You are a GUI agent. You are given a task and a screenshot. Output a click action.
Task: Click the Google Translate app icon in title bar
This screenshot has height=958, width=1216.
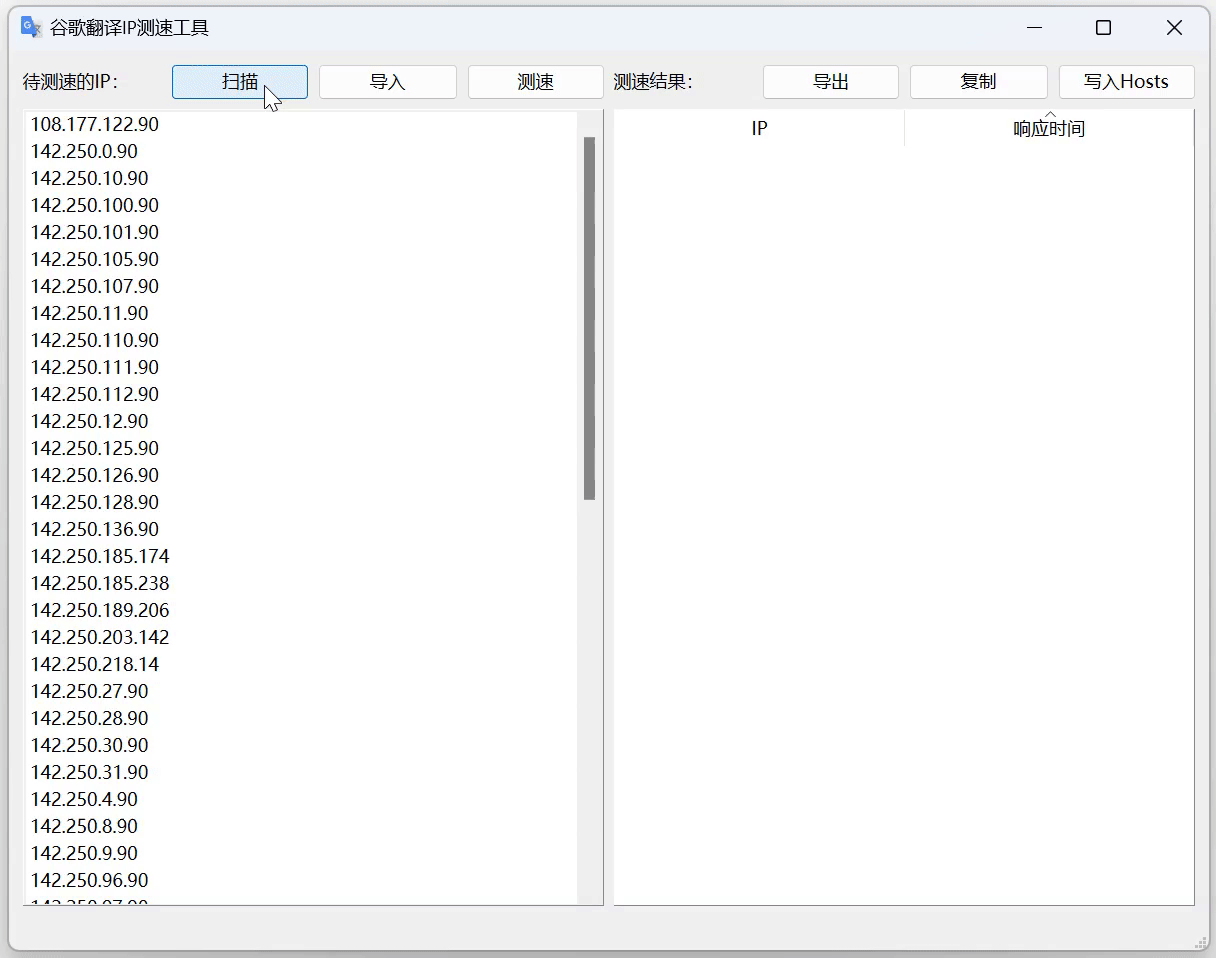pyautogui.click(x=31, y=28)
